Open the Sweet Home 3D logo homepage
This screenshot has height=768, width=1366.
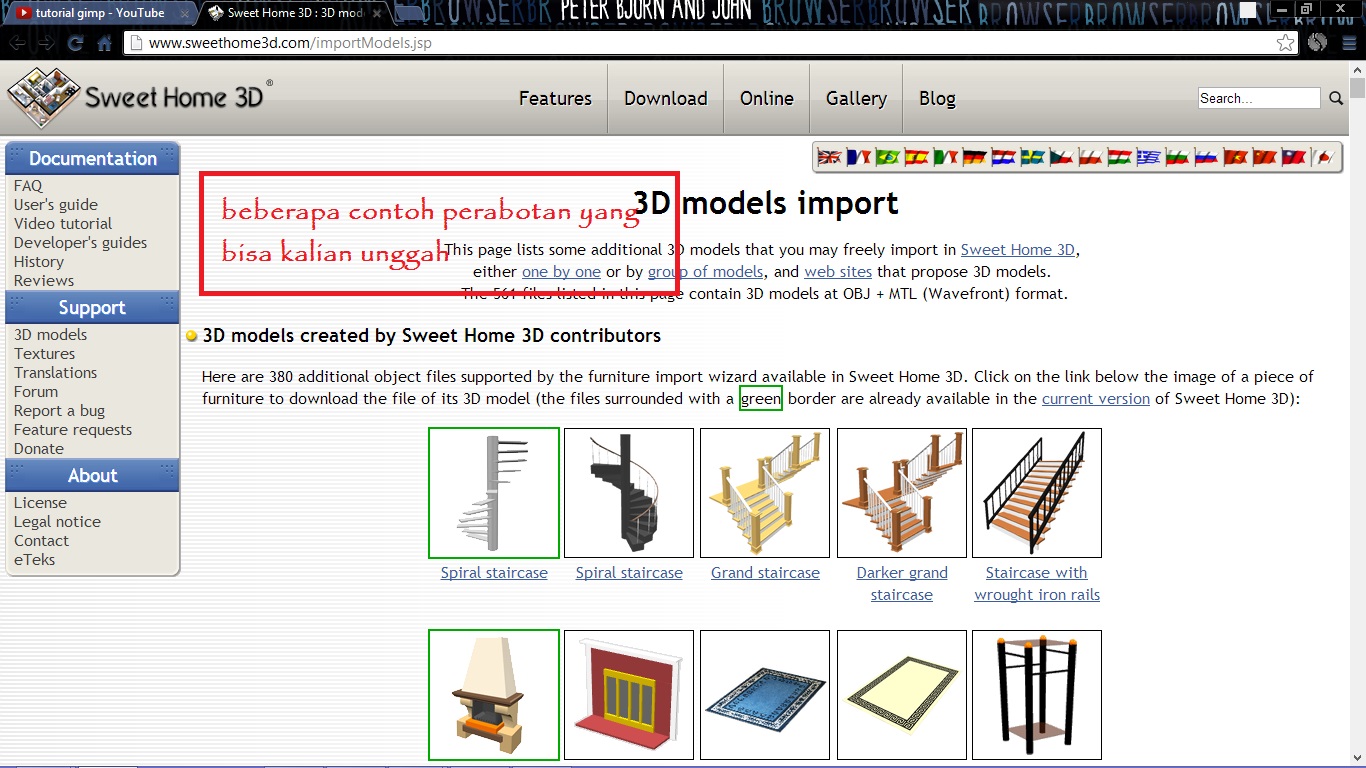[x=138, y=98]
